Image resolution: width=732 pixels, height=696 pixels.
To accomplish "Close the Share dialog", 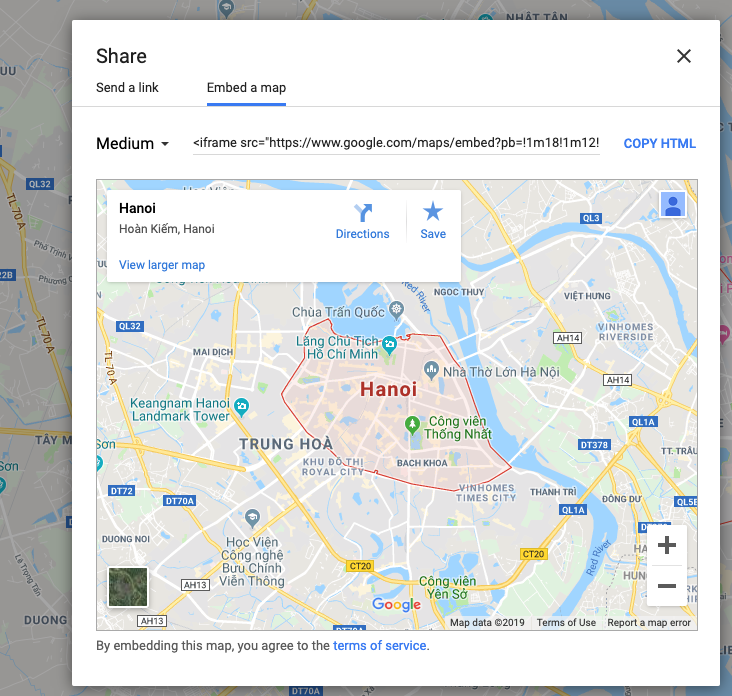I will coord(683,56).
